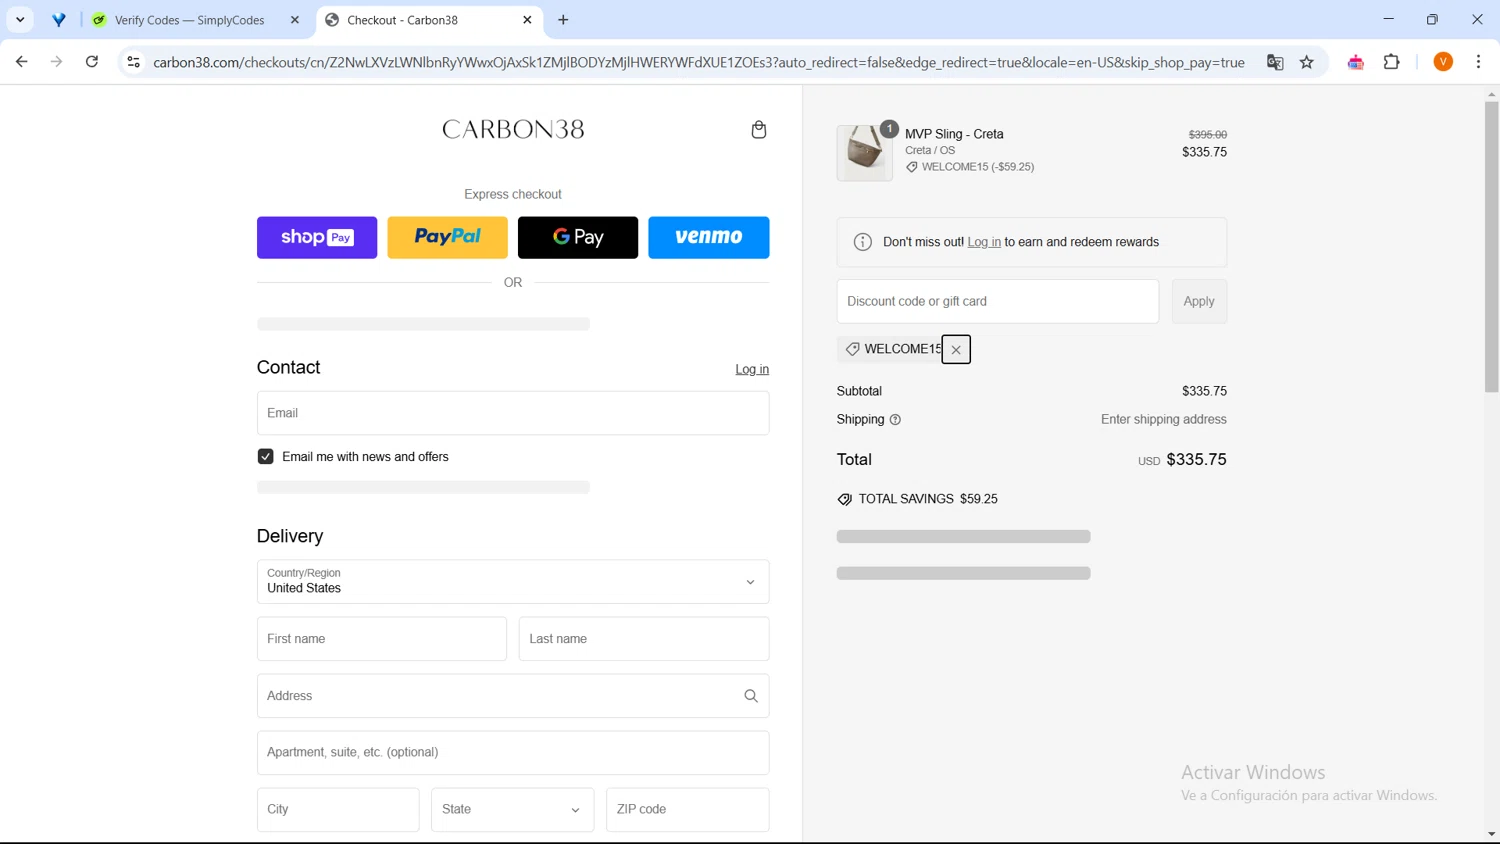The width and height of the screenshot is (1500, 844).
Task: Click the WELCOME15 tag icon chip
Action: (x=852, y=349)
